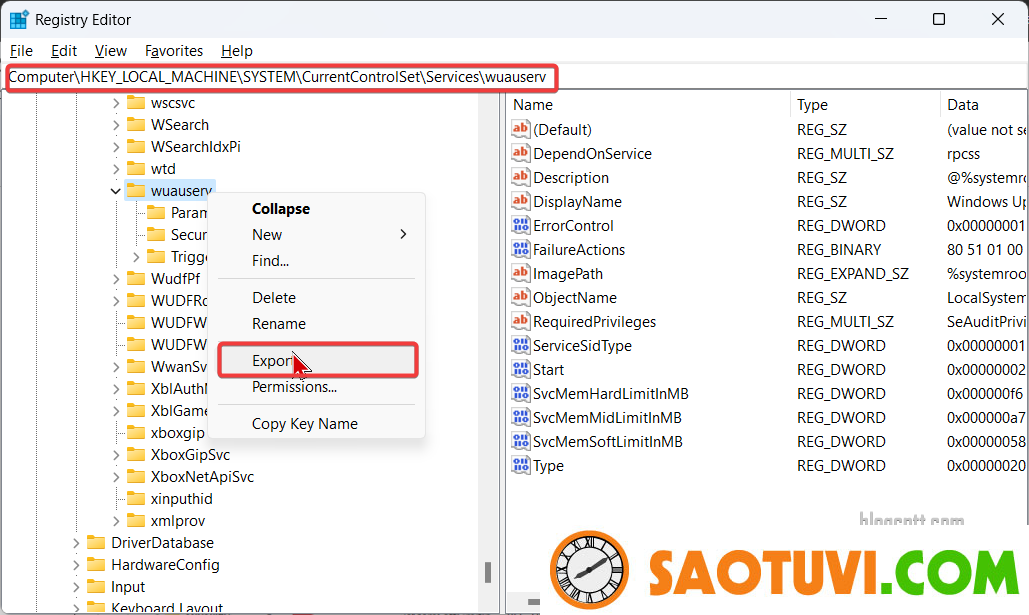Click the SvcMemHardLimitInMB value icon

520,393
